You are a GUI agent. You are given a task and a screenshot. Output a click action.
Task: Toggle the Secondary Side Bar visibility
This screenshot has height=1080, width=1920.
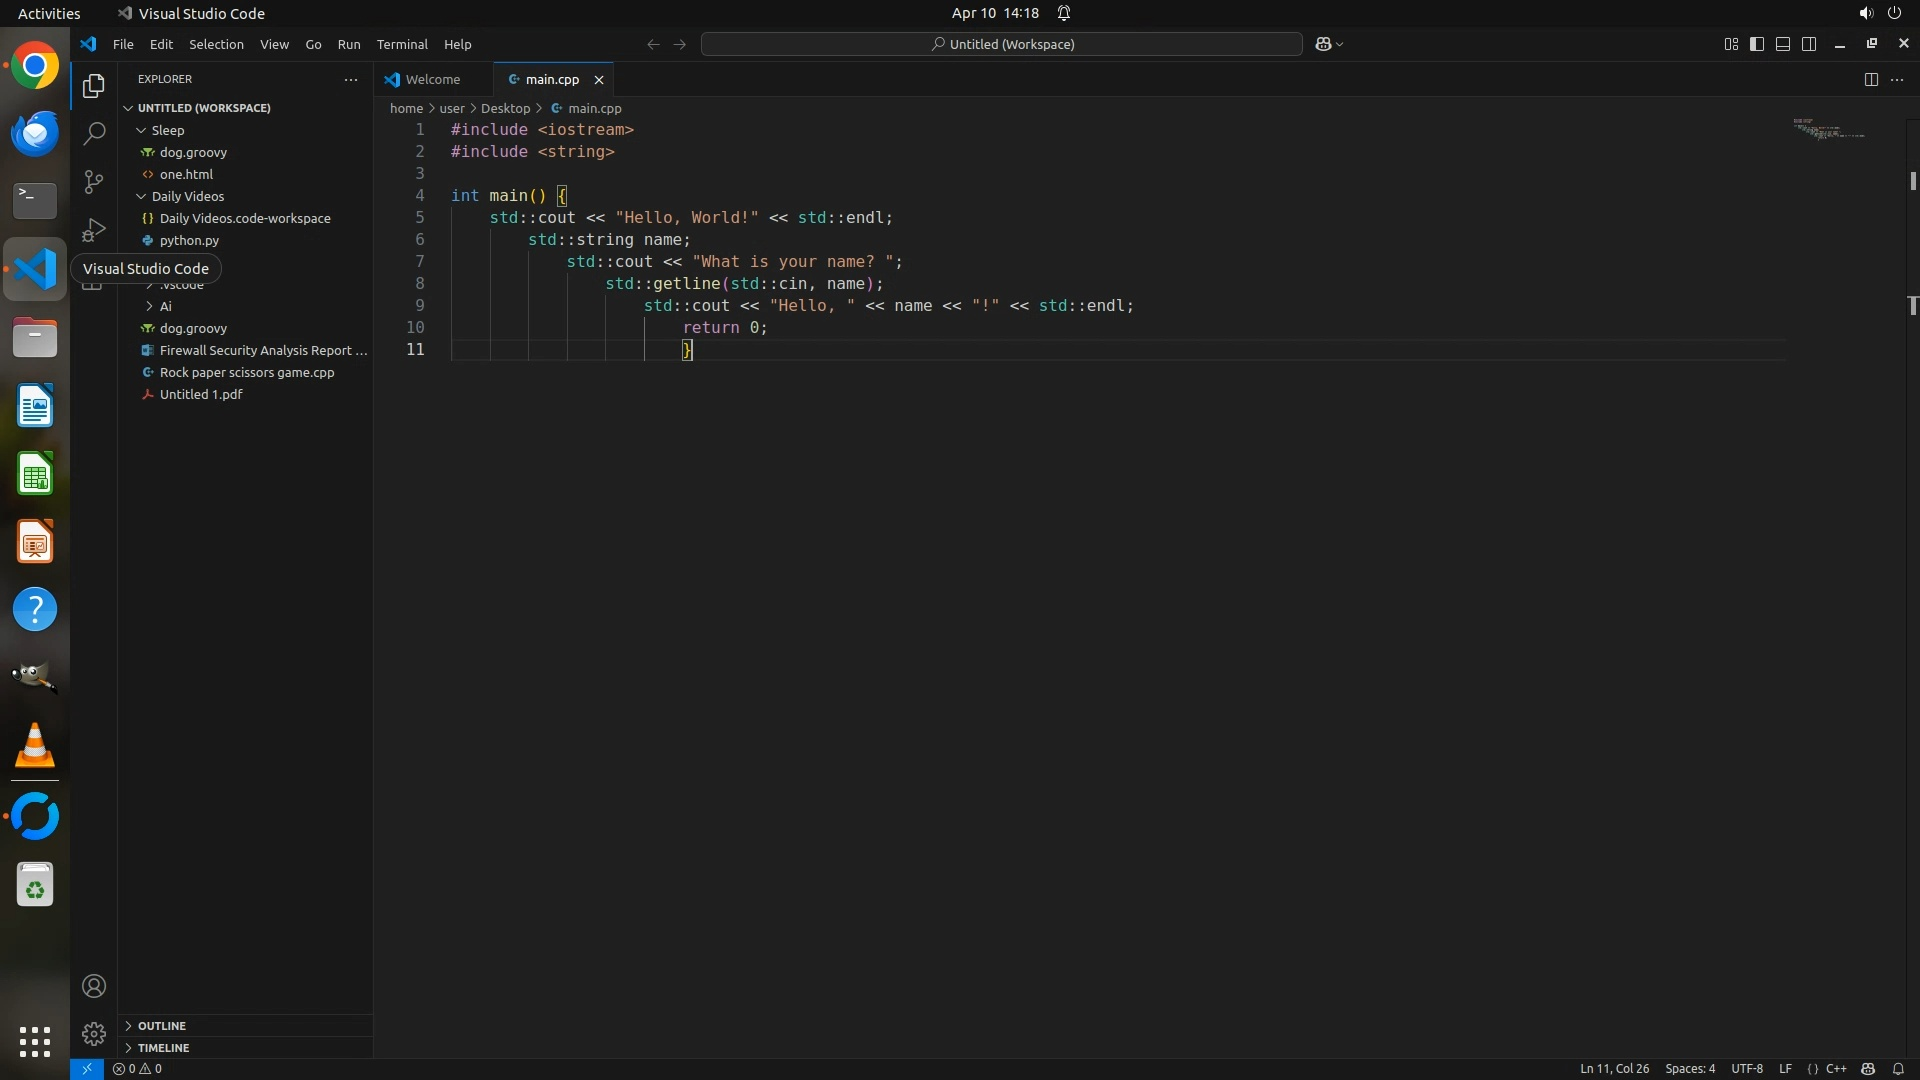pos(1809,44)
